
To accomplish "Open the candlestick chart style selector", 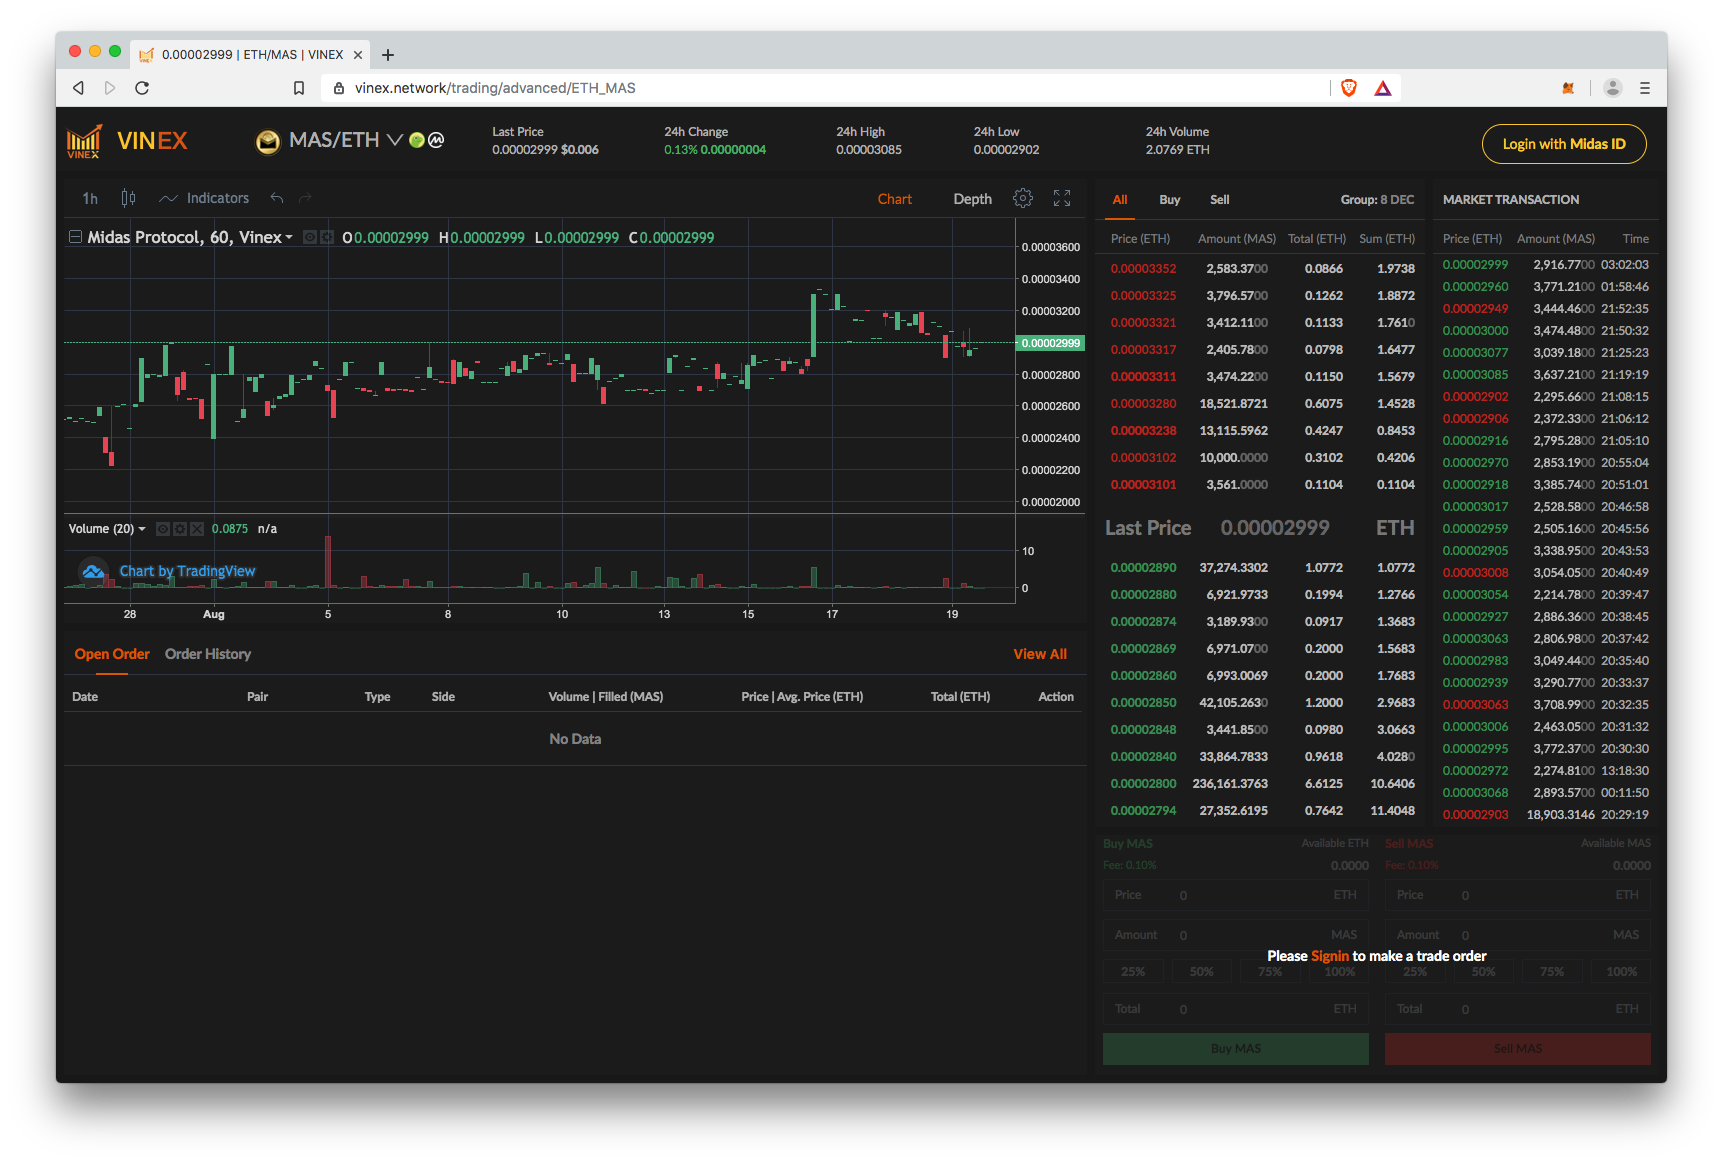I will point(128,198).
